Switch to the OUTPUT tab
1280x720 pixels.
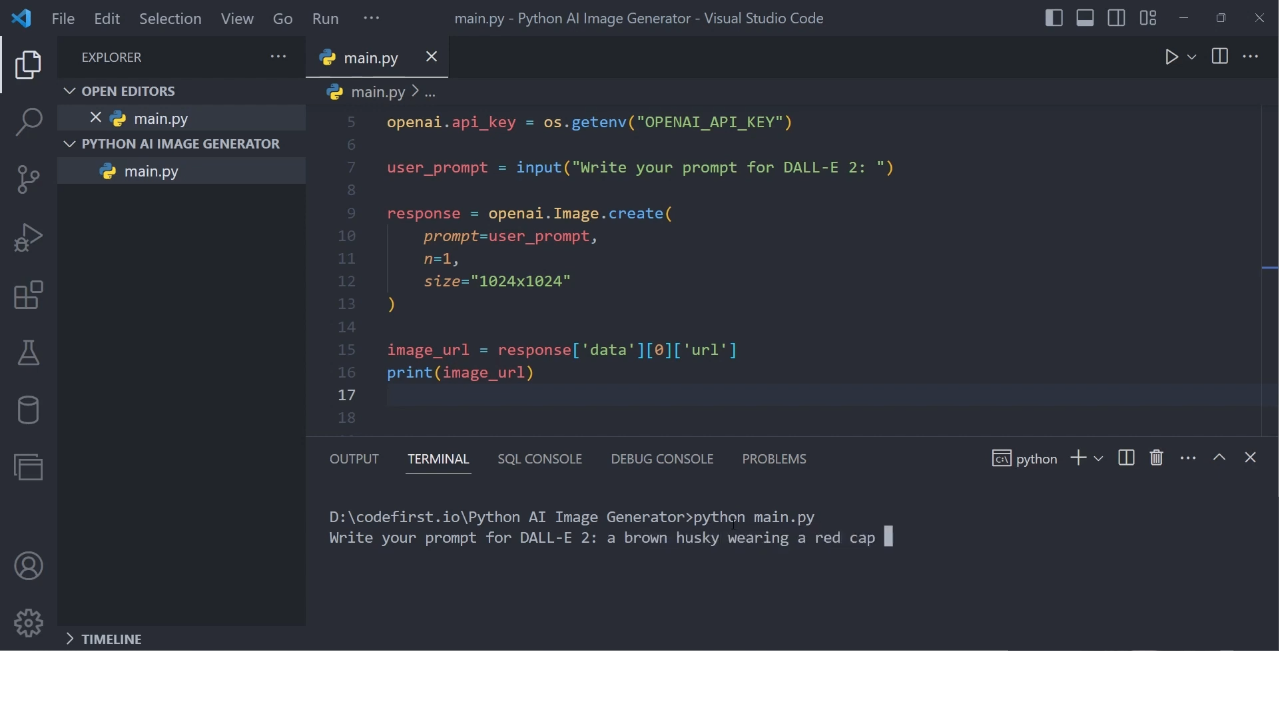pos(354,459)
